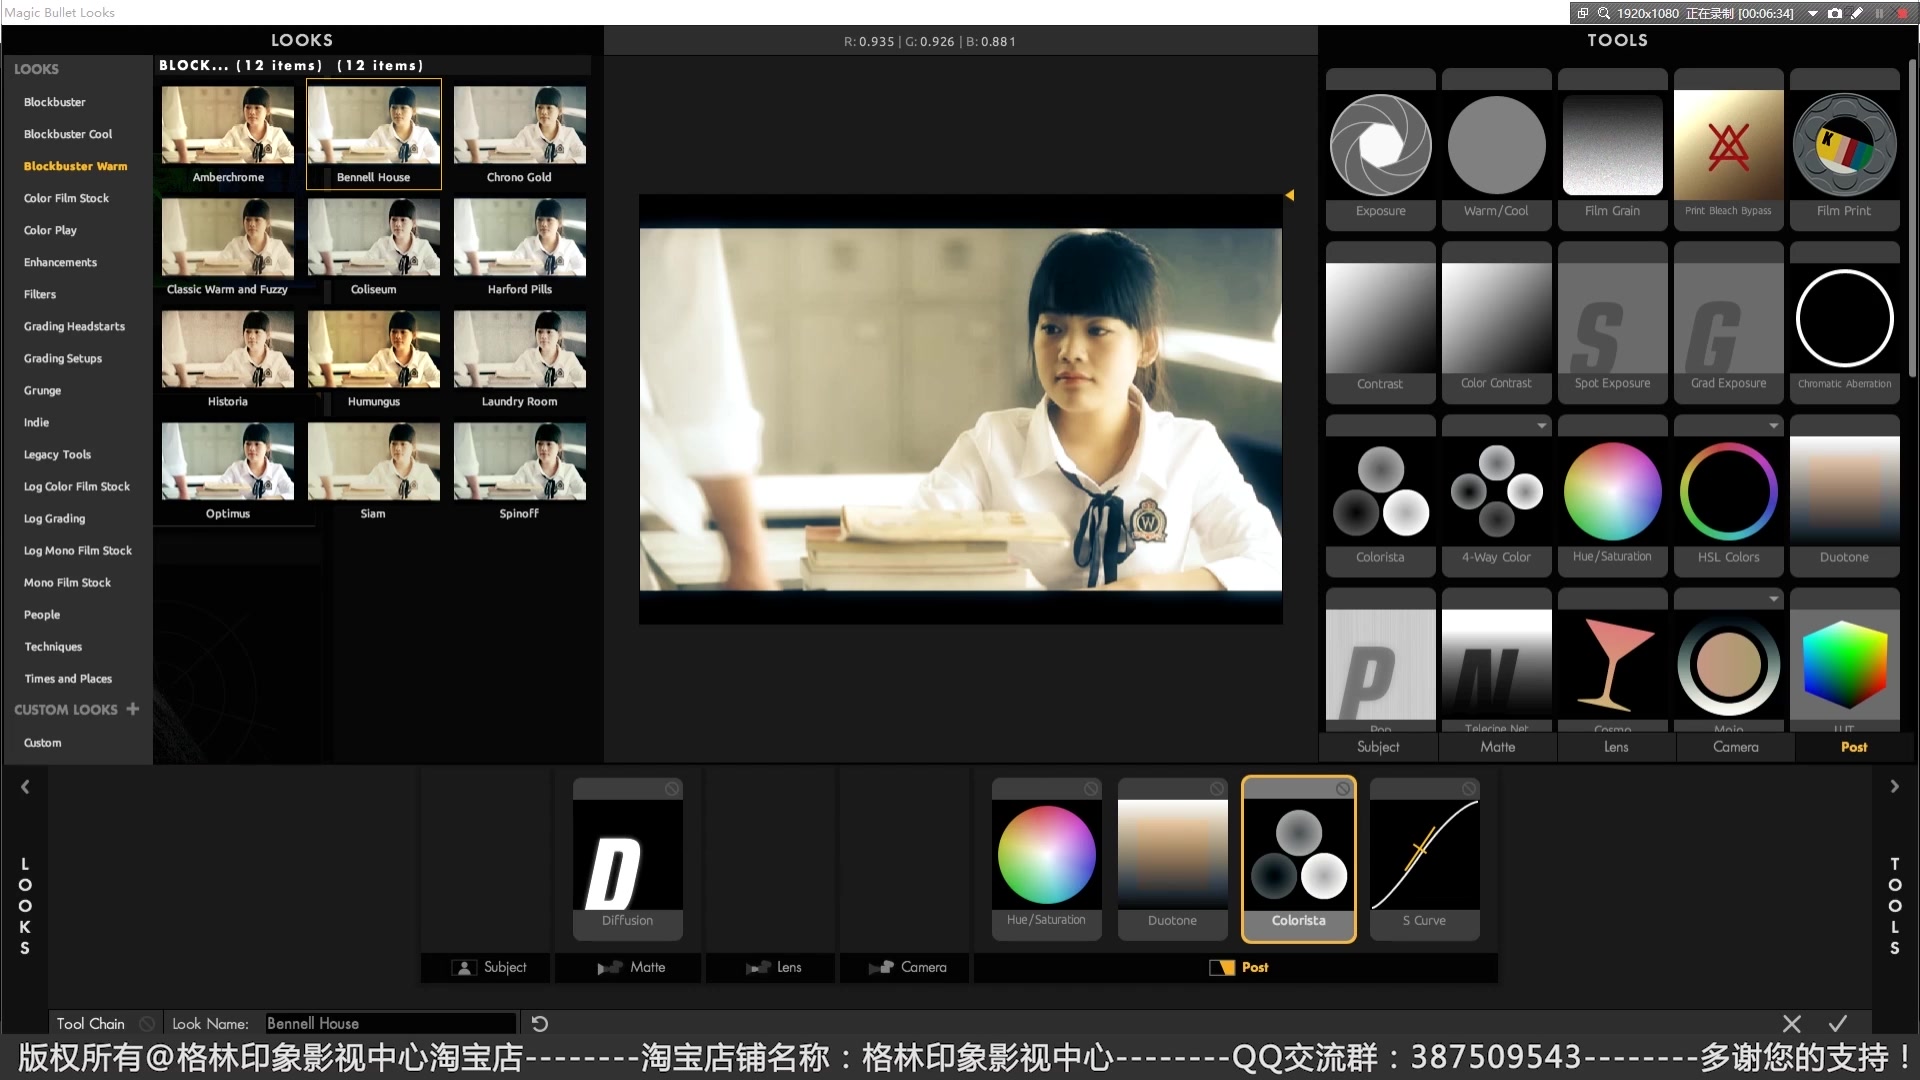Image resolution: width=1920 pixels, height=1080 pixels.
Task: Disable the Colorista tool in chain
Action: coord(1343,789)
